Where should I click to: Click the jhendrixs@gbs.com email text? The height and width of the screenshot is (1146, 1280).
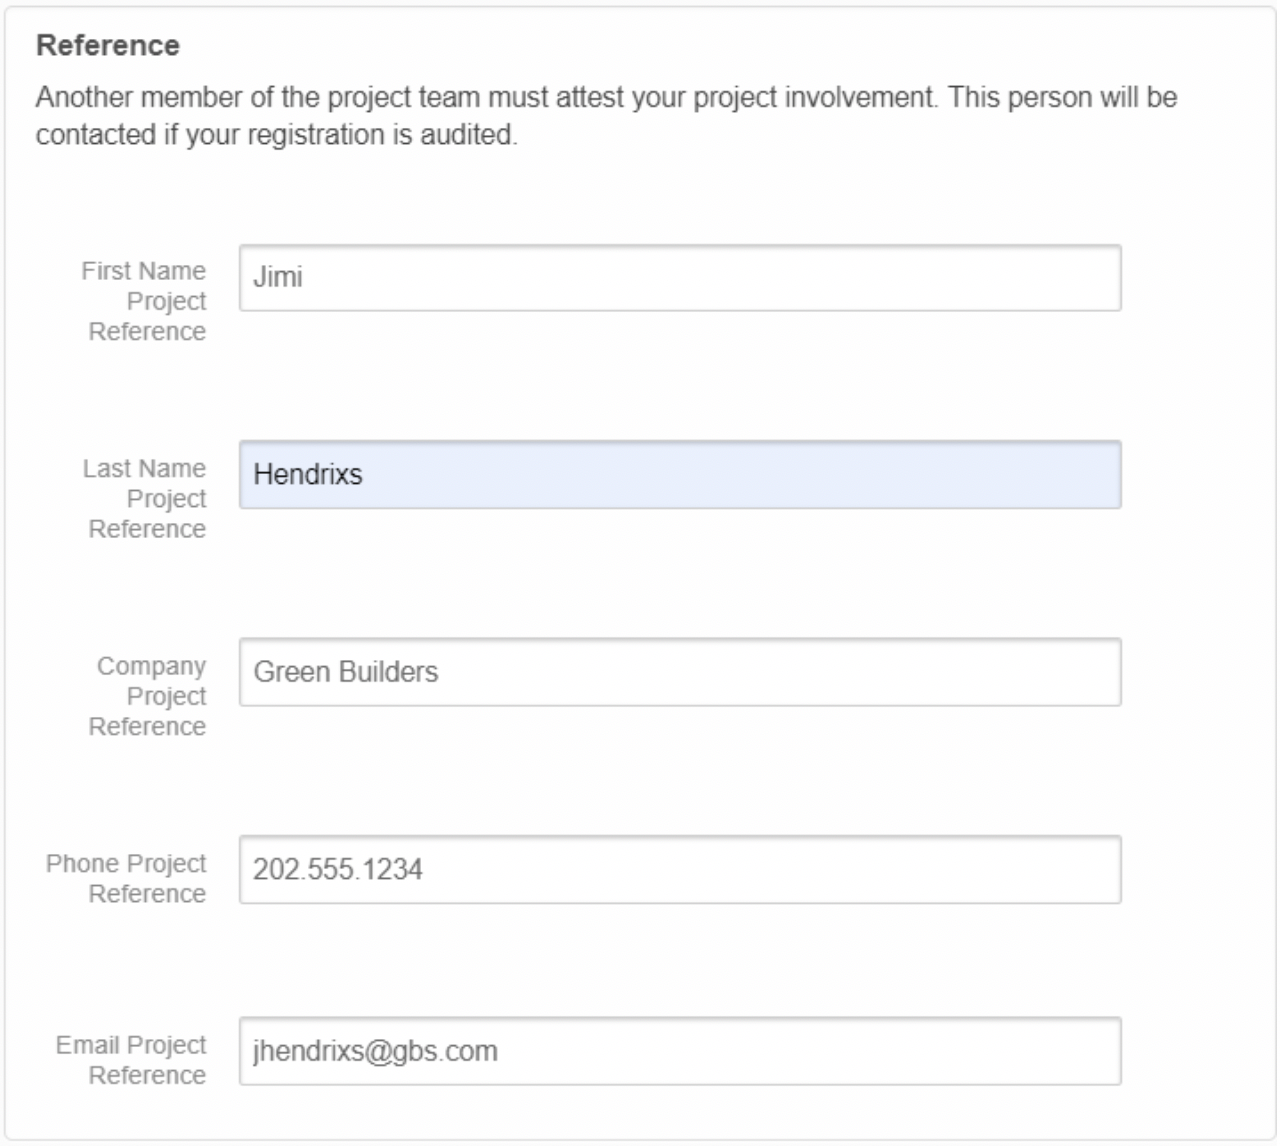coord(375,1052)
